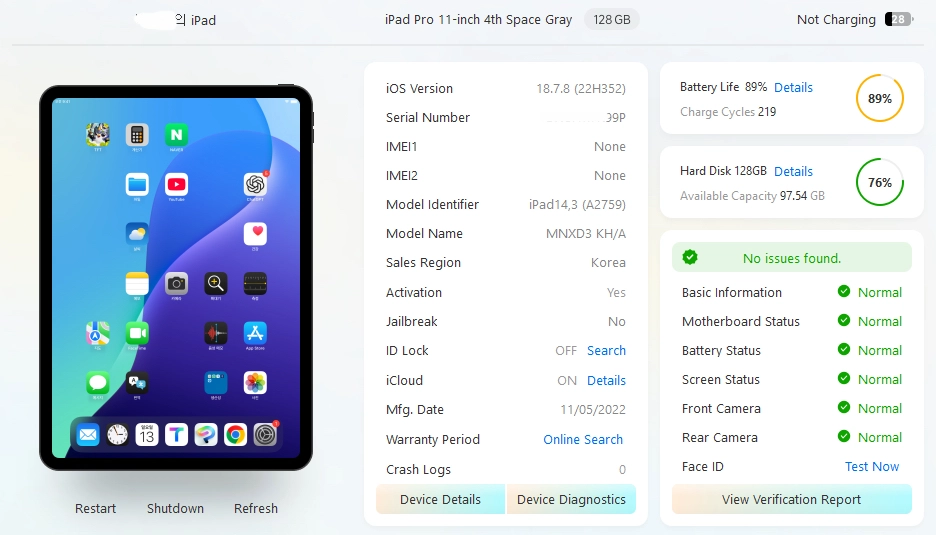
Task: Click the App Store icon on iPad screen
Action: click(x=255, y=333)
